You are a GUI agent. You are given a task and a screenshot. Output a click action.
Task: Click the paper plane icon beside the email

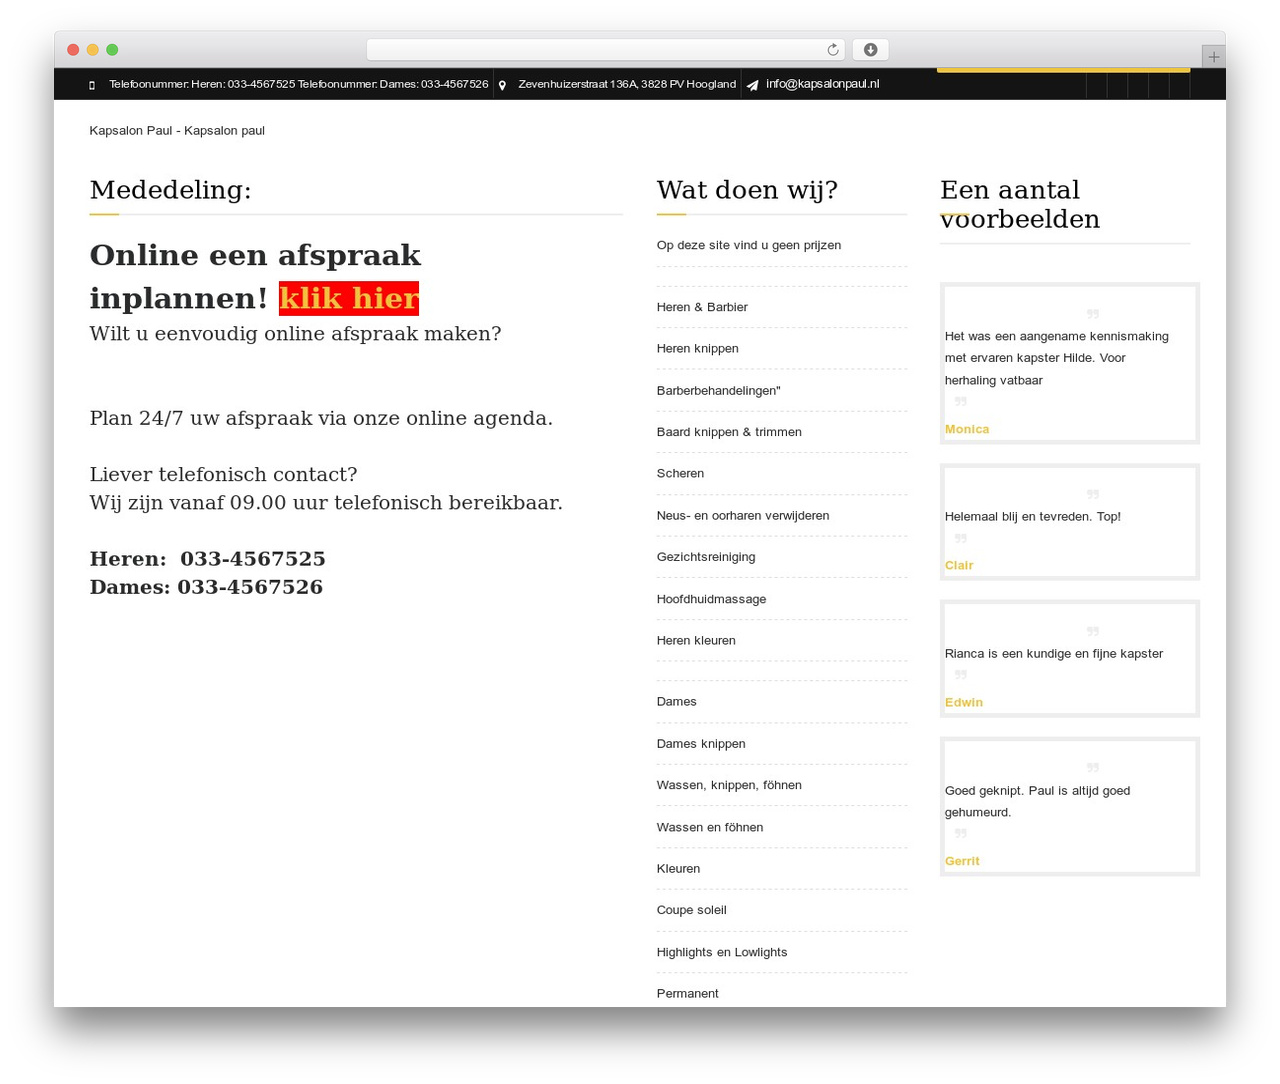click(752, 85)
